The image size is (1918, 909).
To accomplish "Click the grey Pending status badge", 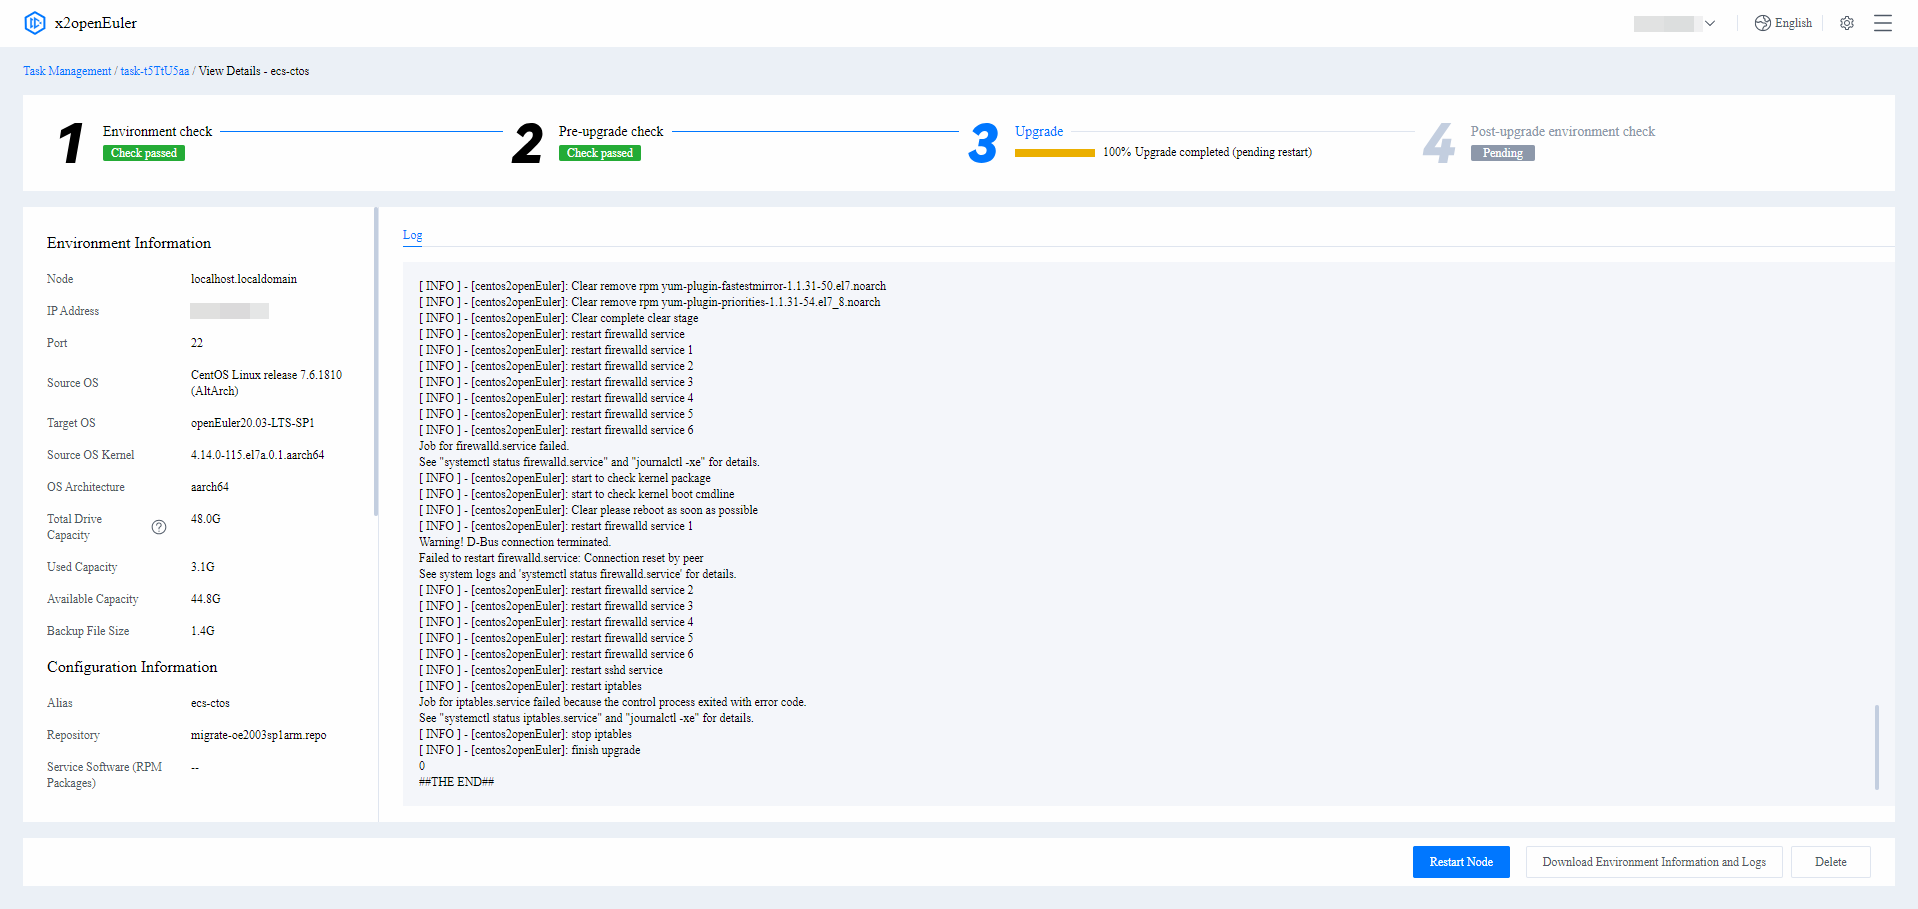I will (1502, 153).
